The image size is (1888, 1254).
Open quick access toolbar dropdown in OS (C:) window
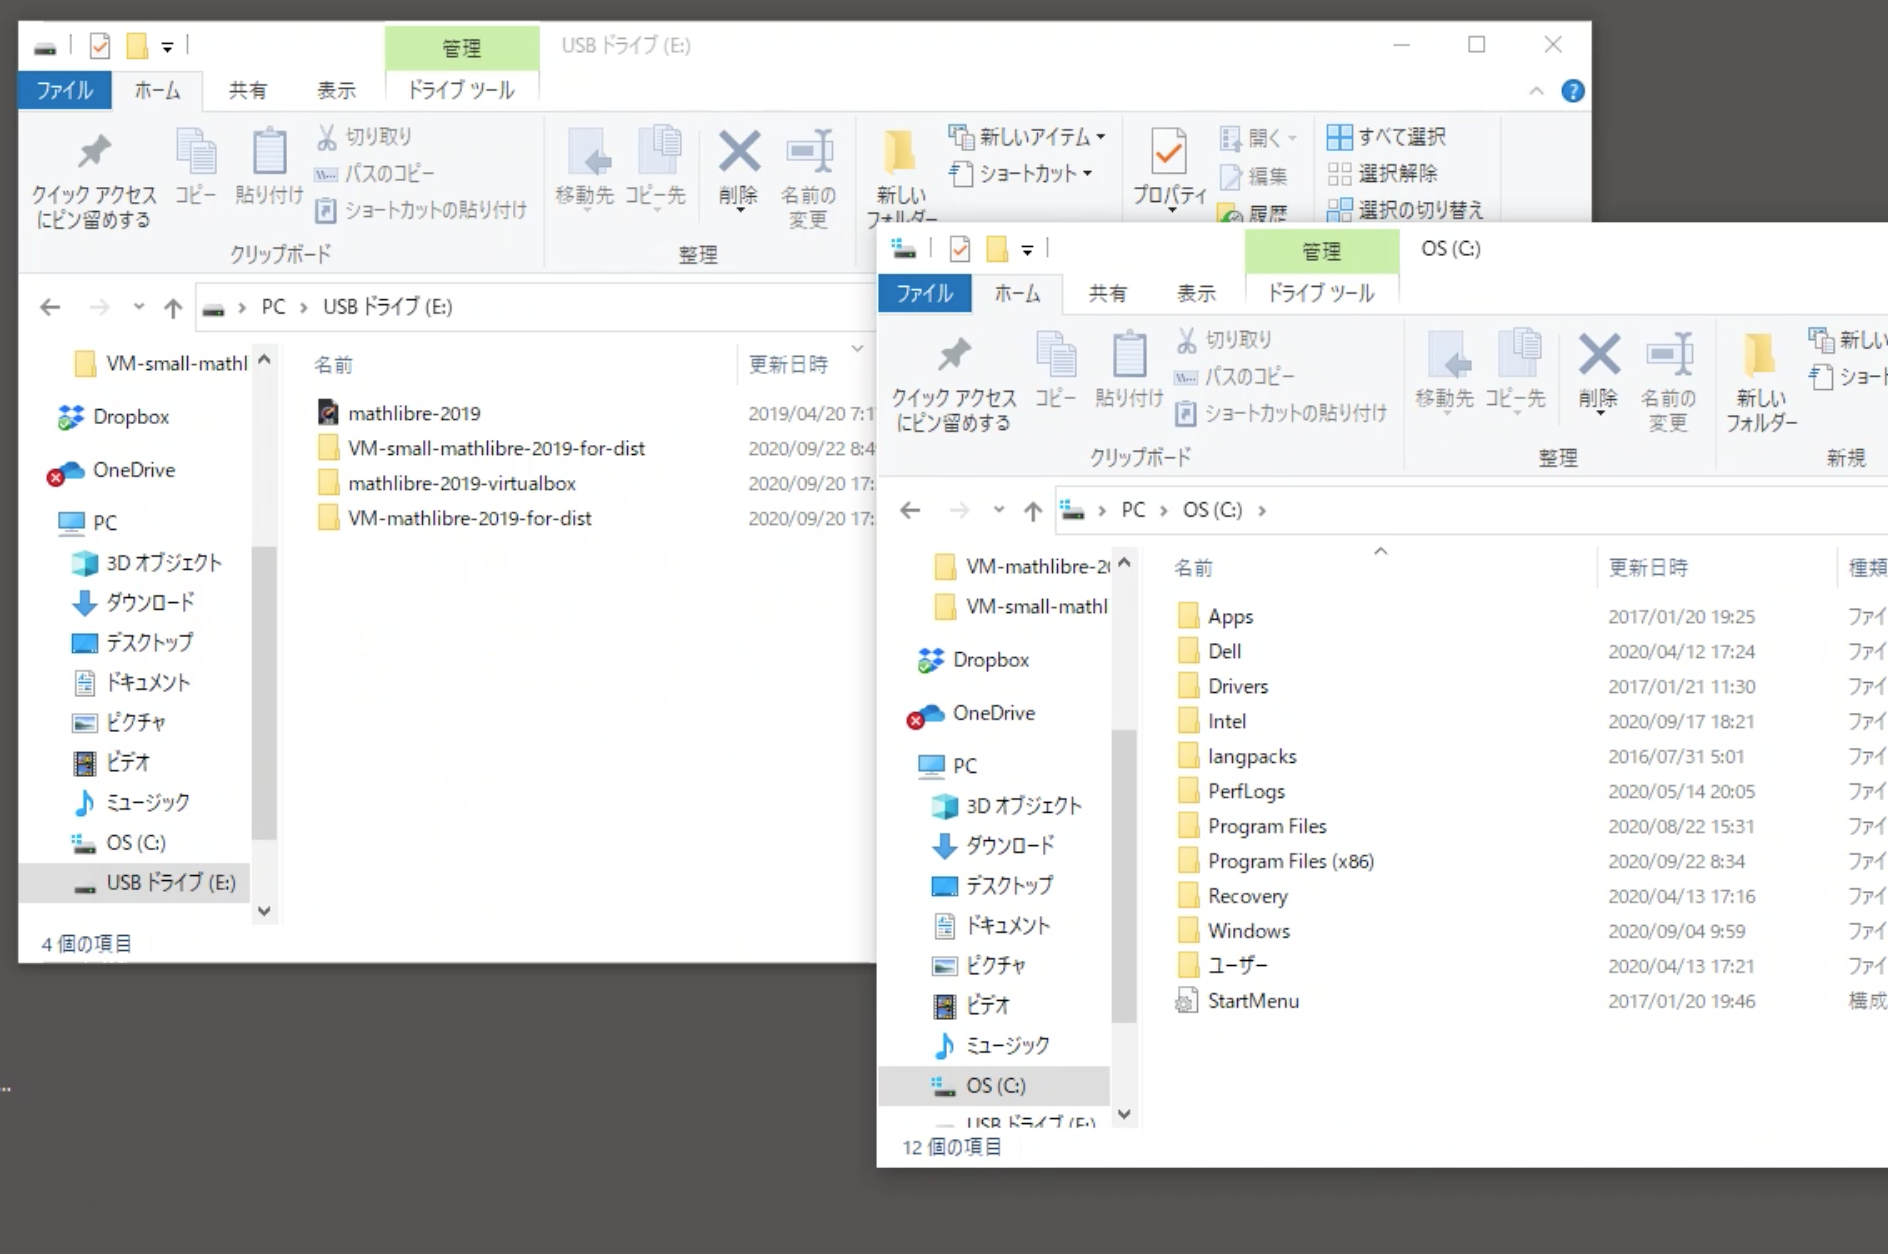(x=1027, y=250)
